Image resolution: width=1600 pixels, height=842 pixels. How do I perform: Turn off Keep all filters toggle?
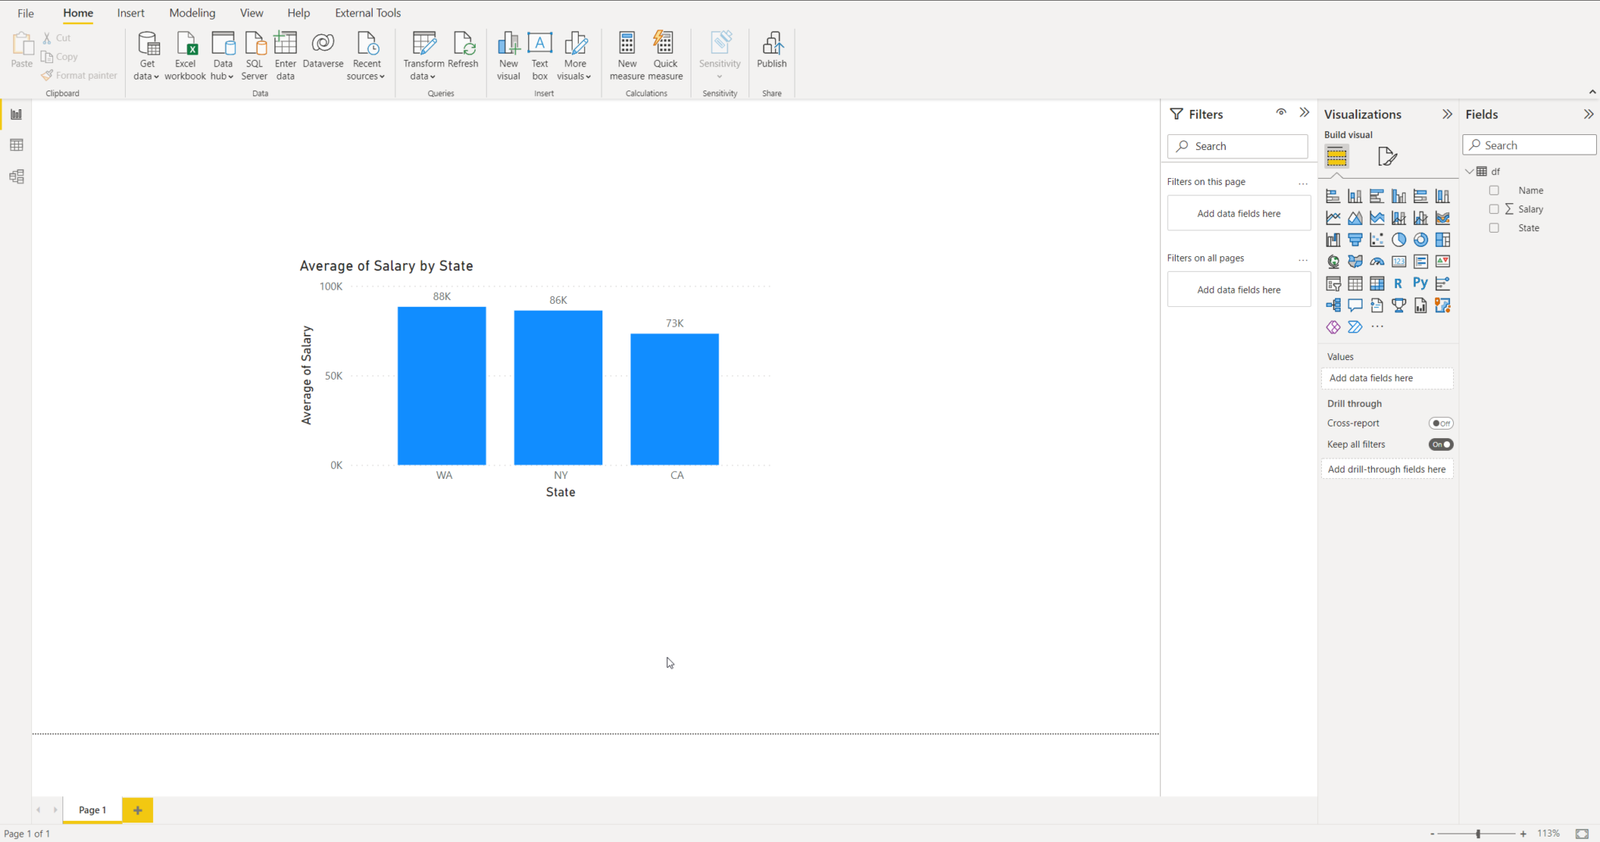1440,445
